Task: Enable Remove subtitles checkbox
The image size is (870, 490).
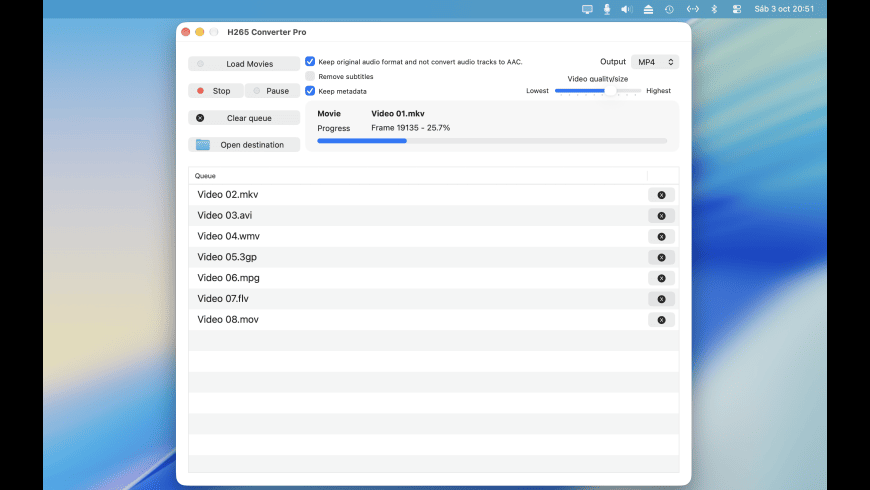Action: 310,76
